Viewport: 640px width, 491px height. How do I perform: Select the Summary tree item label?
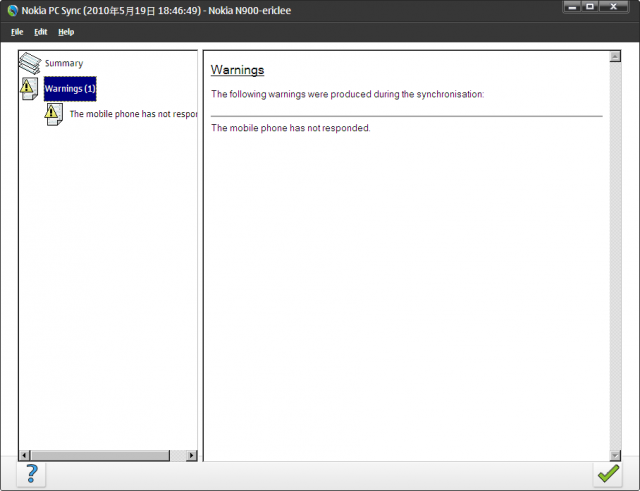pos(64,63)
